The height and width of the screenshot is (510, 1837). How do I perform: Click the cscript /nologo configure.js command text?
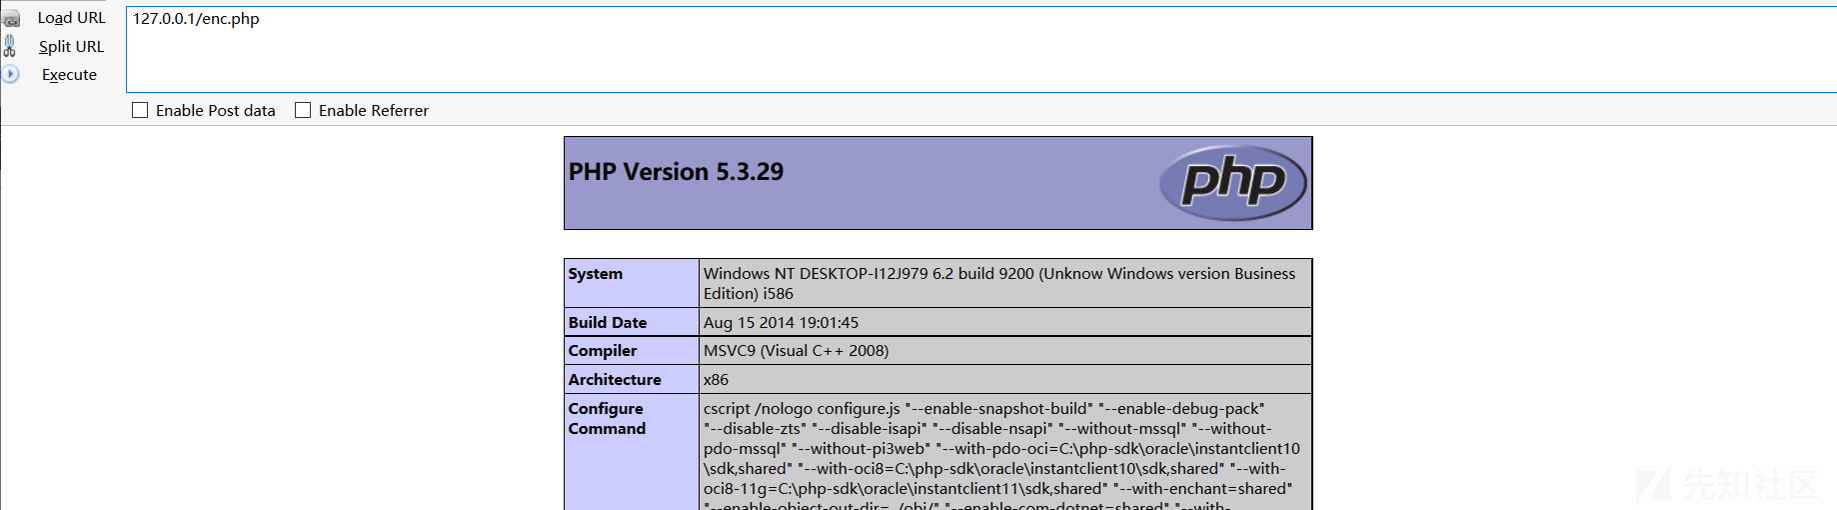(1002, 455)
